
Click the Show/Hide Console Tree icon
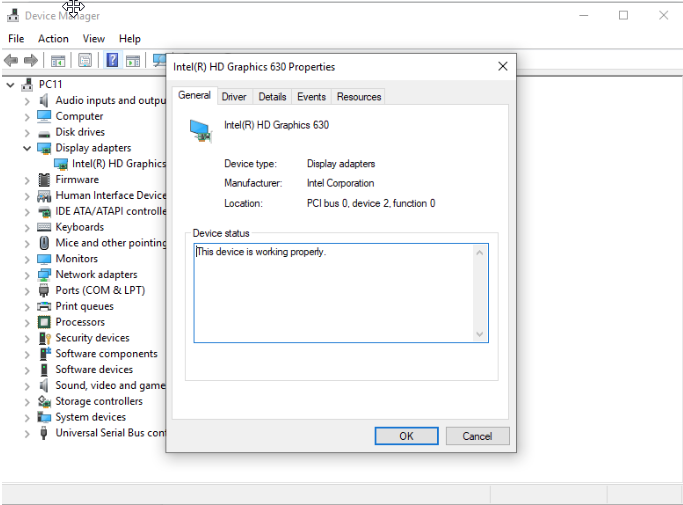click(58, 61)
